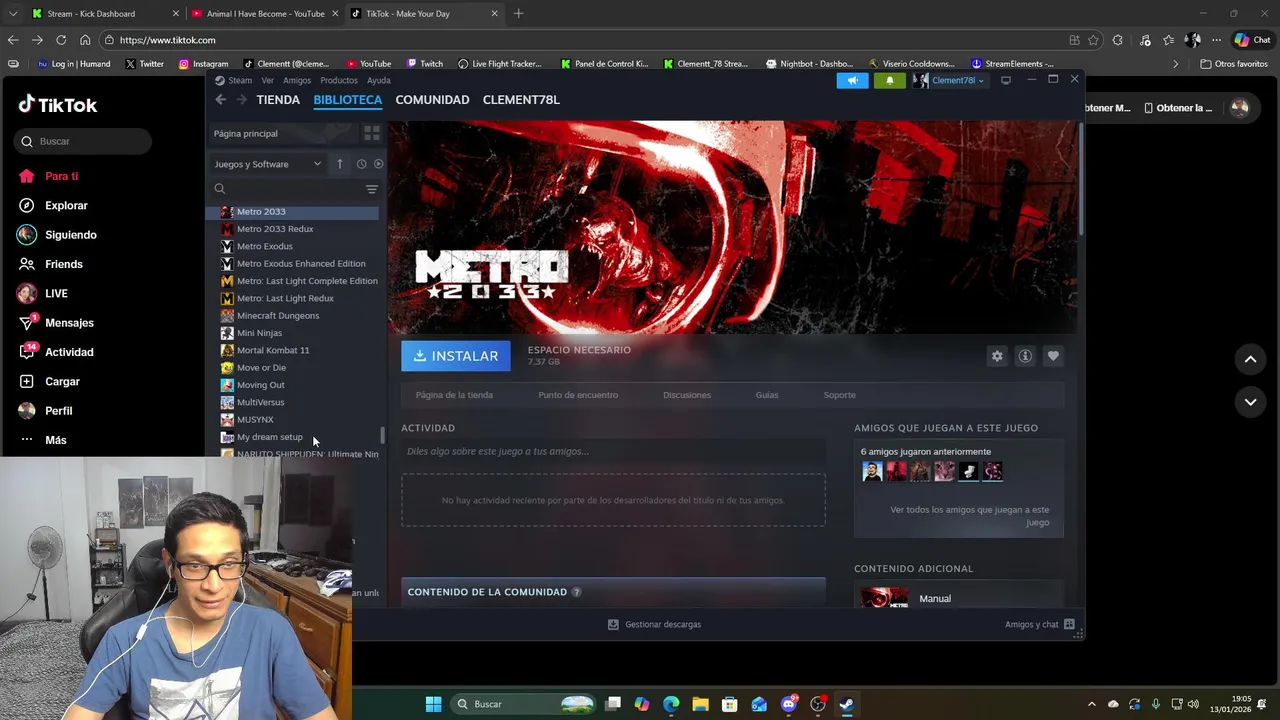Expand Juegos y Software dropdown
Image resolution: width=1280 pixels, height=720 pixels.
[x=268, y=164]
